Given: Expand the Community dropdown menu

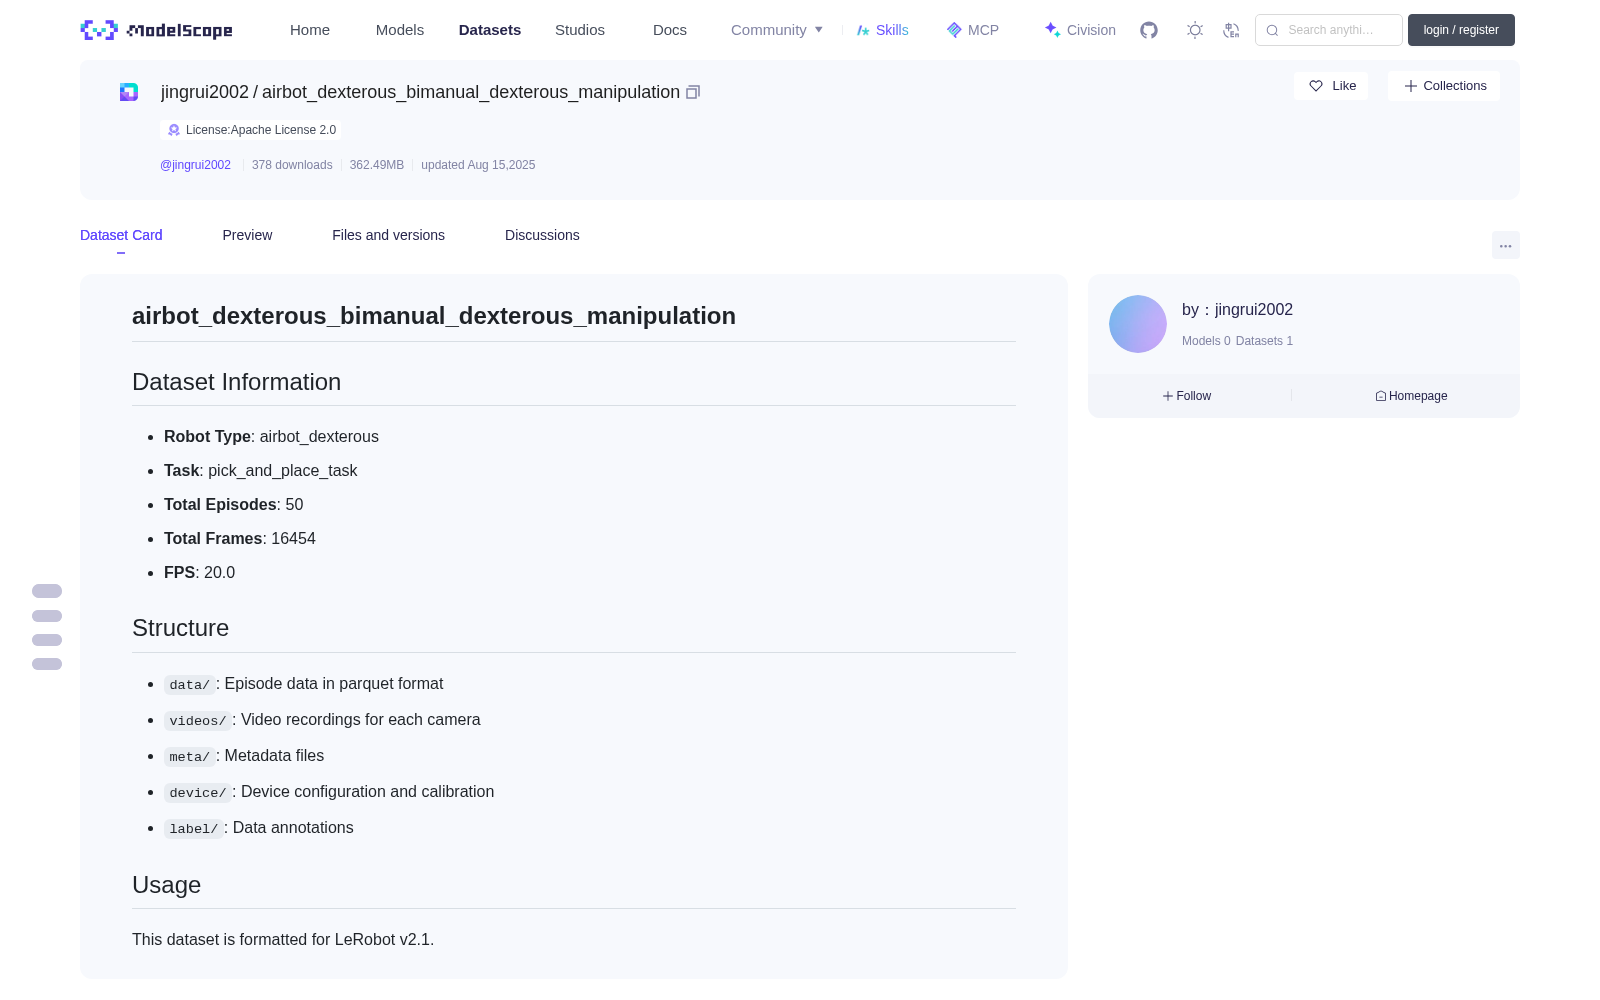Looking at the screenshot, I should [x=777, y=30].
